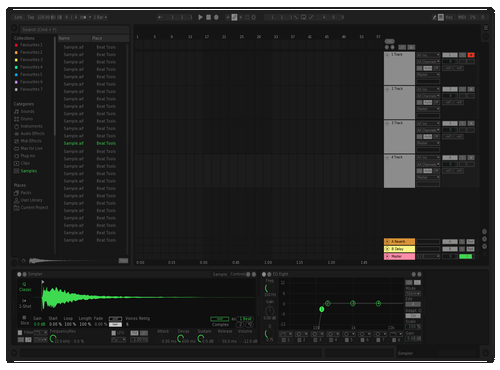Toggle the Link button

(18, 17)
